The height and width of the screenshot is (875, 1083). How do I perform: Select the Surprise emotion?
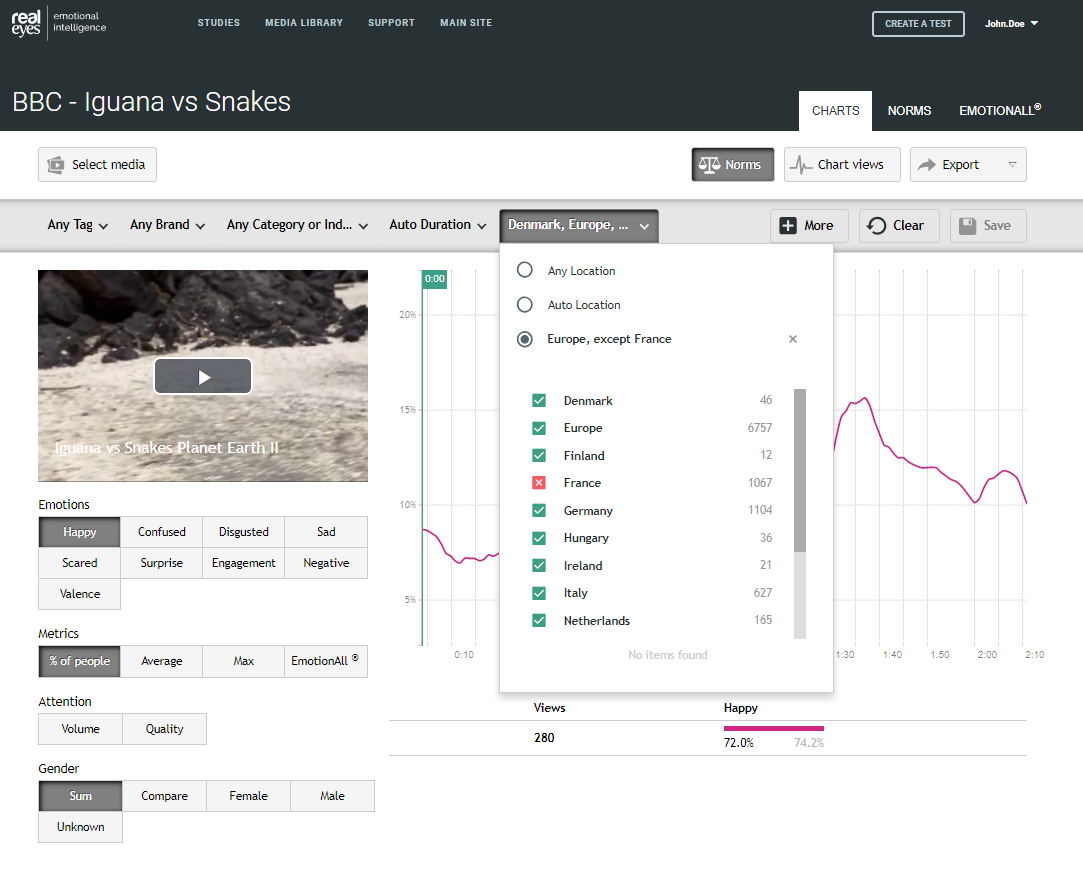click(x=162, y=563)
